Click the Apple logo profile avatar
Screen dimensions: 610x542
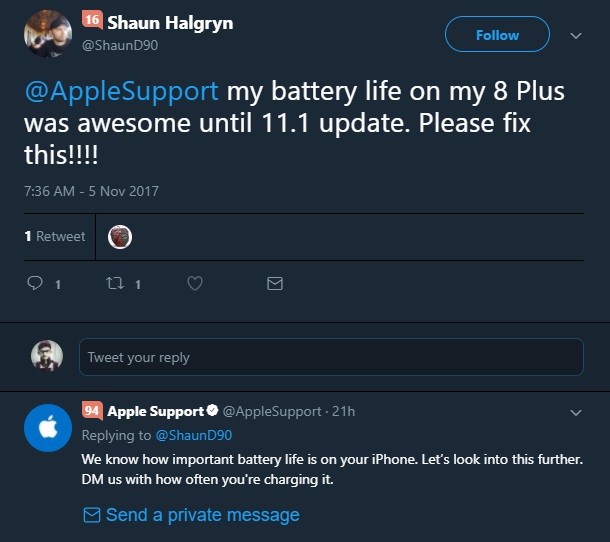(45, 430)
